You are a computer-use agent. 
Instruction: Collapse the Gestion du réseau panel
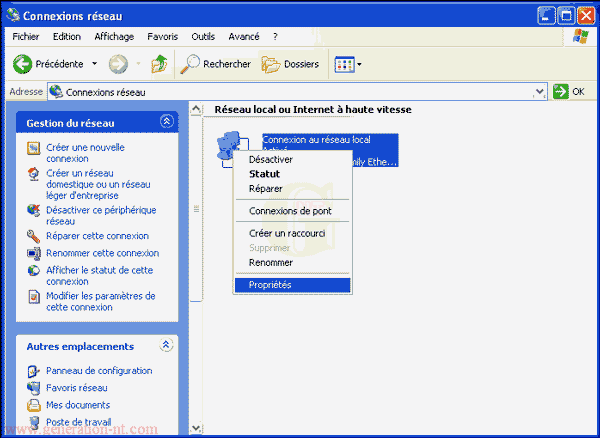tap(166, 122)
